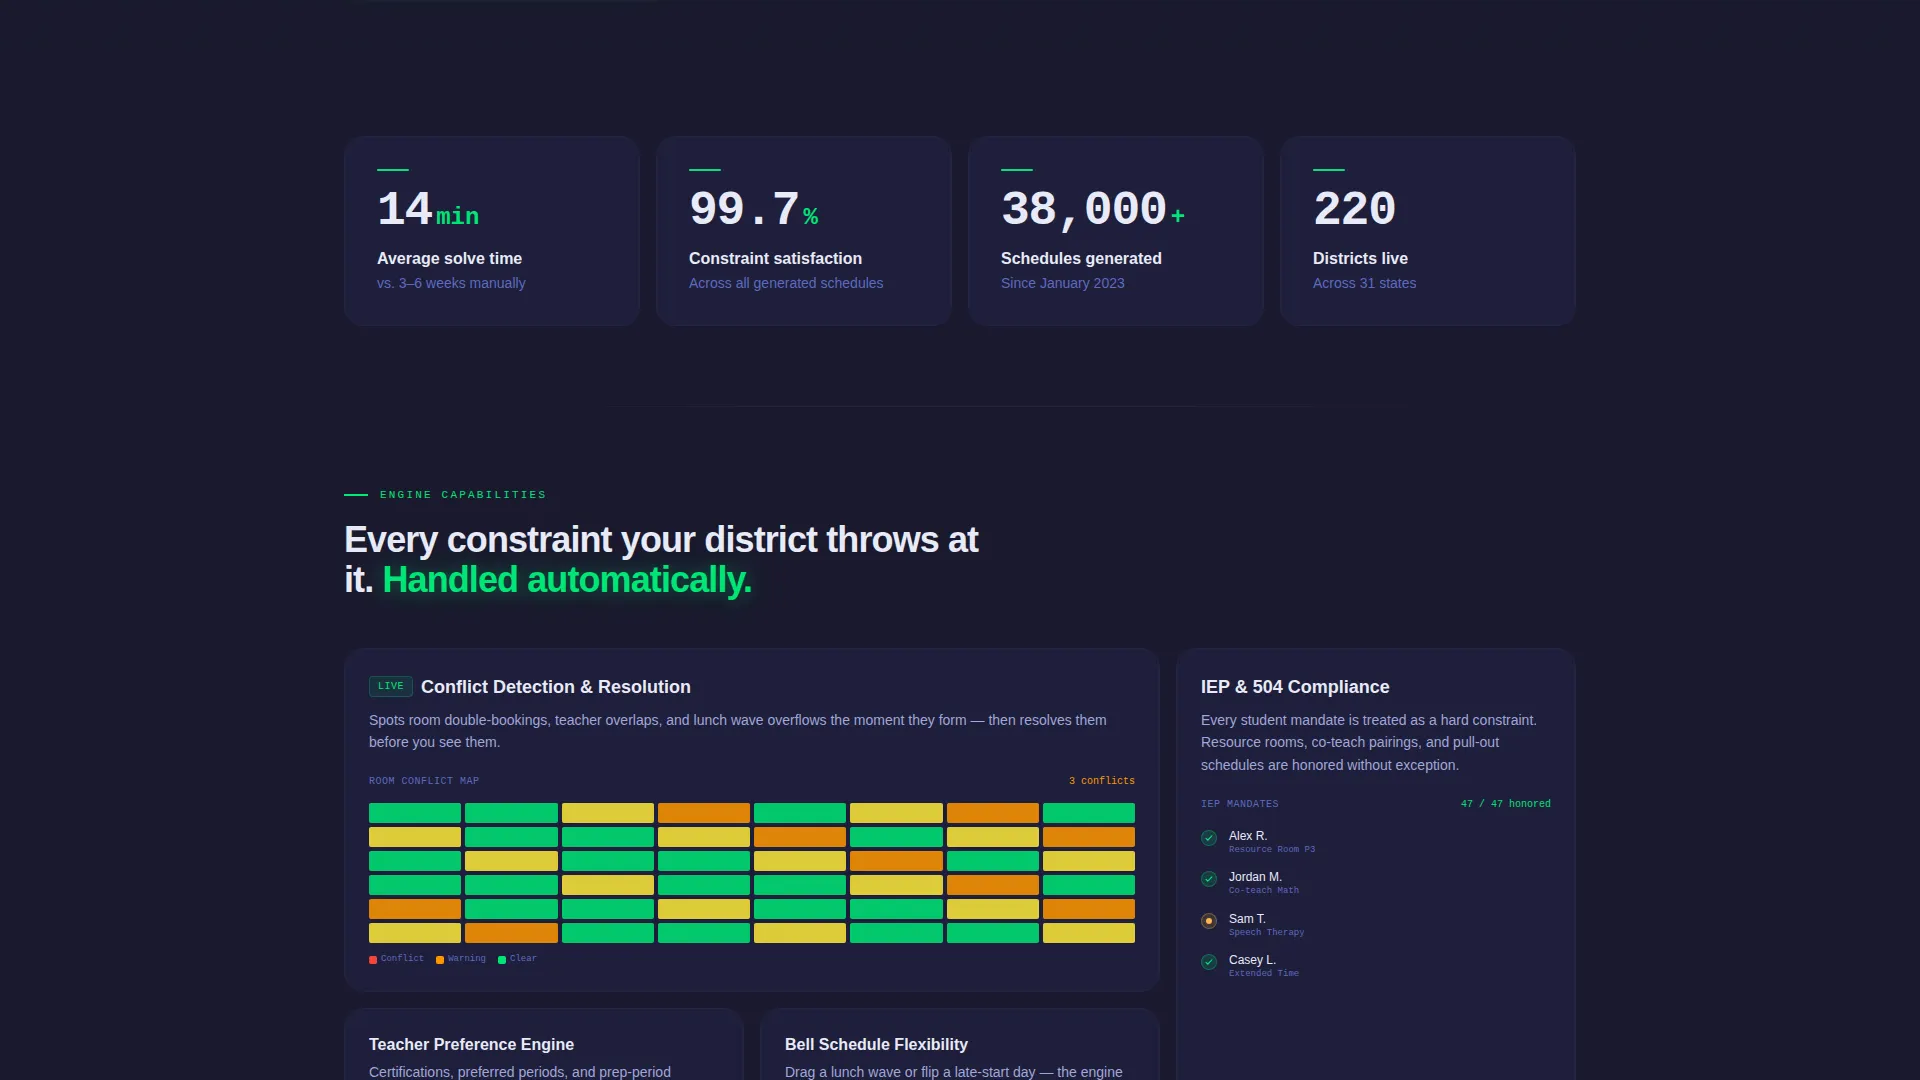Click 'Since January 2023' subtext
Screen dimensions: 1920x1080
1063,283
